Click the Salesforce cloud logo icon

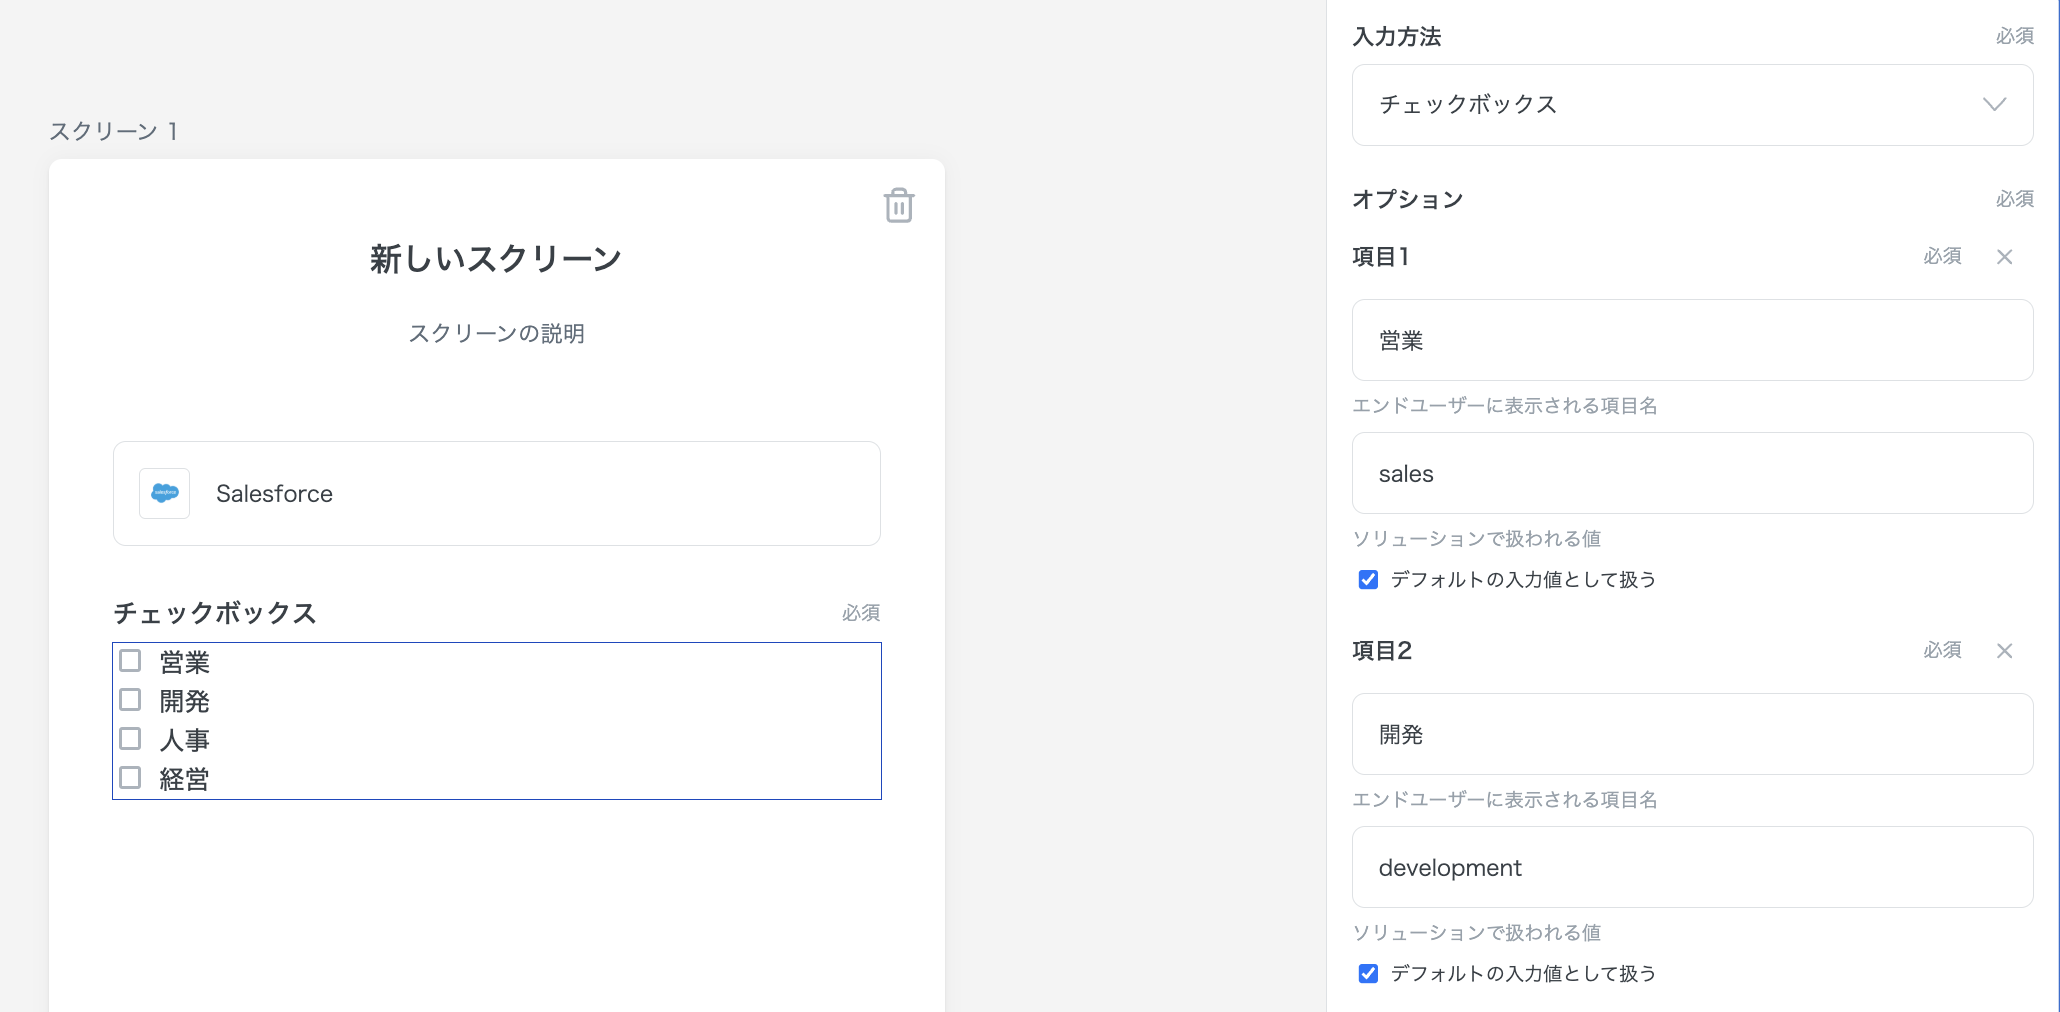click(x=164, y=493)
